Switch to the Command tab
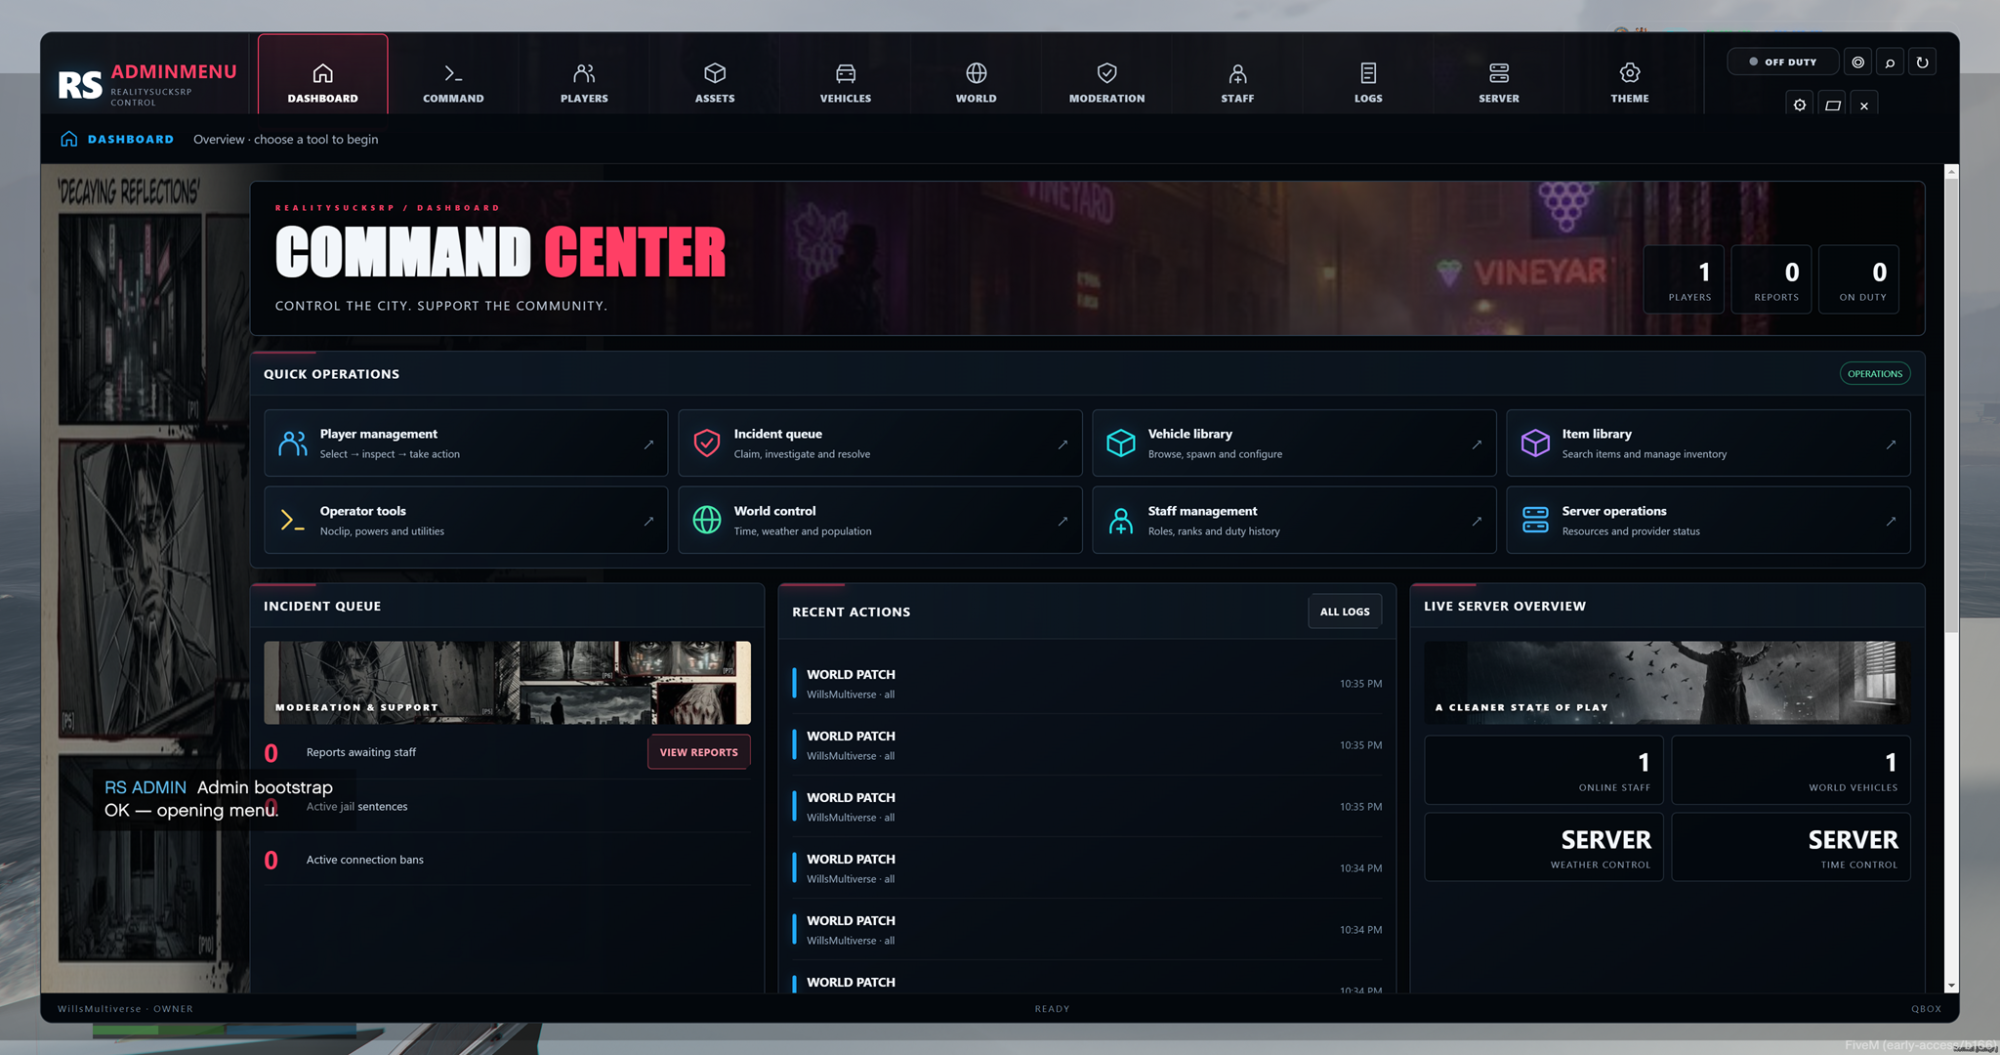Viewport: 2000px width, 1055px height. pos(453,82)
